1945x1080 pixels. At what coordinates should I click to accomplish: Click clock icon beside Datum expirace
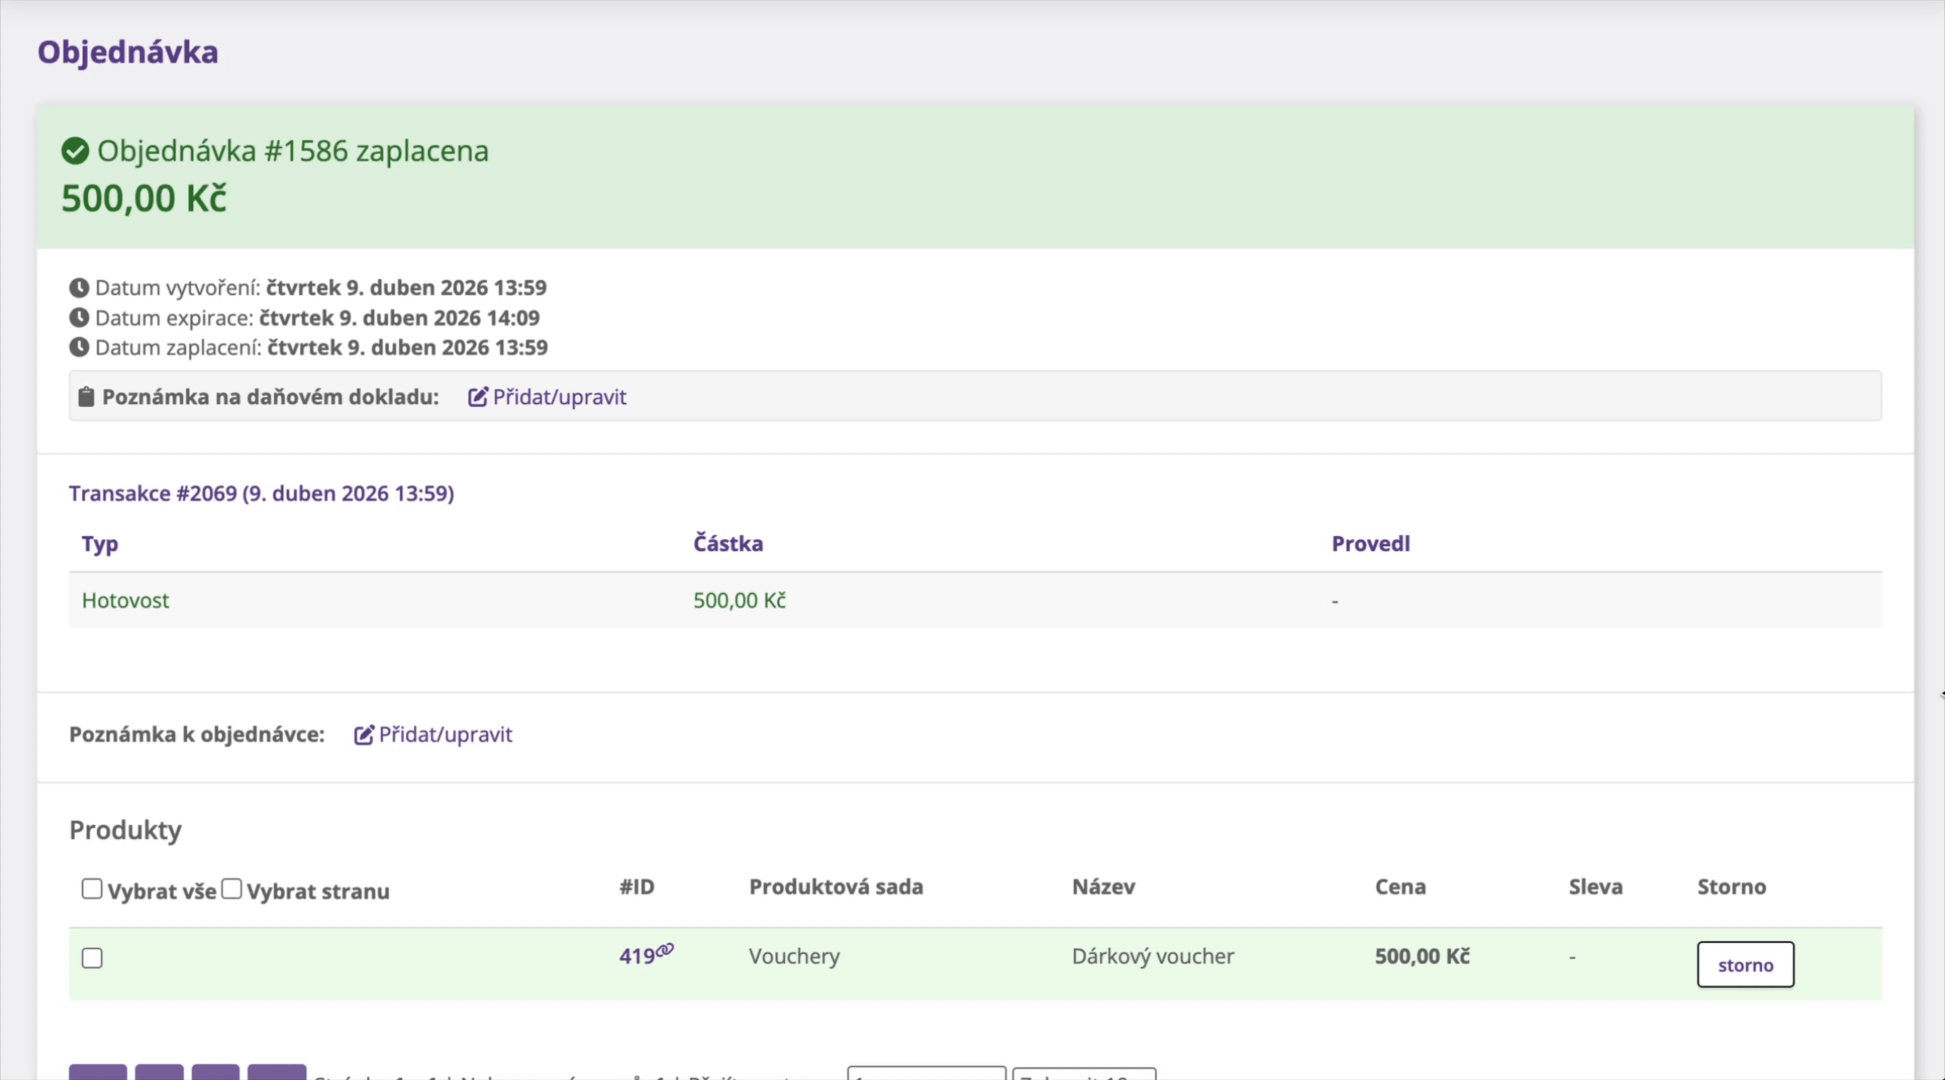point(79,318)
